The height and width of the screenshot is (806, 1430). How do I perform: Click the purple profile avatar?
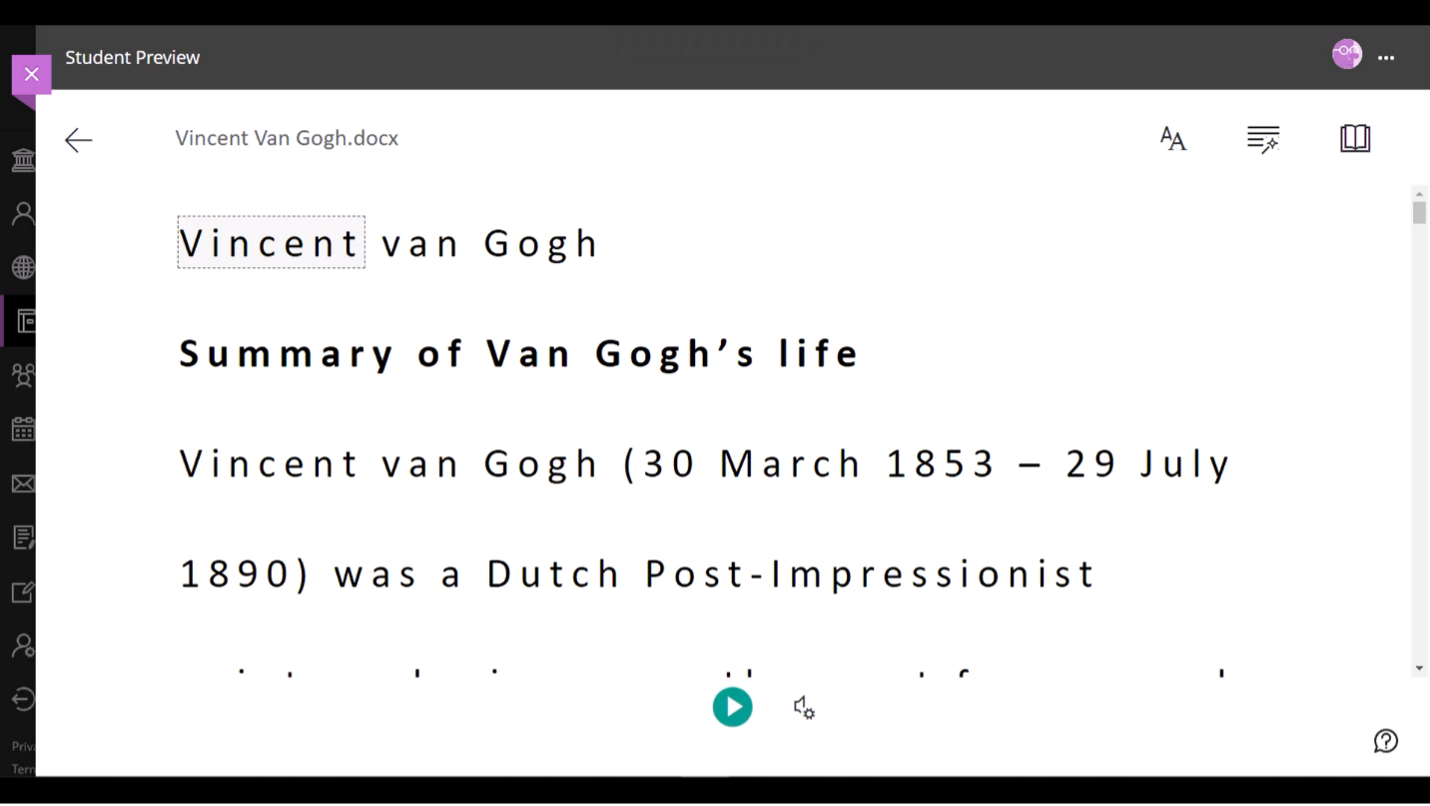1346,54
